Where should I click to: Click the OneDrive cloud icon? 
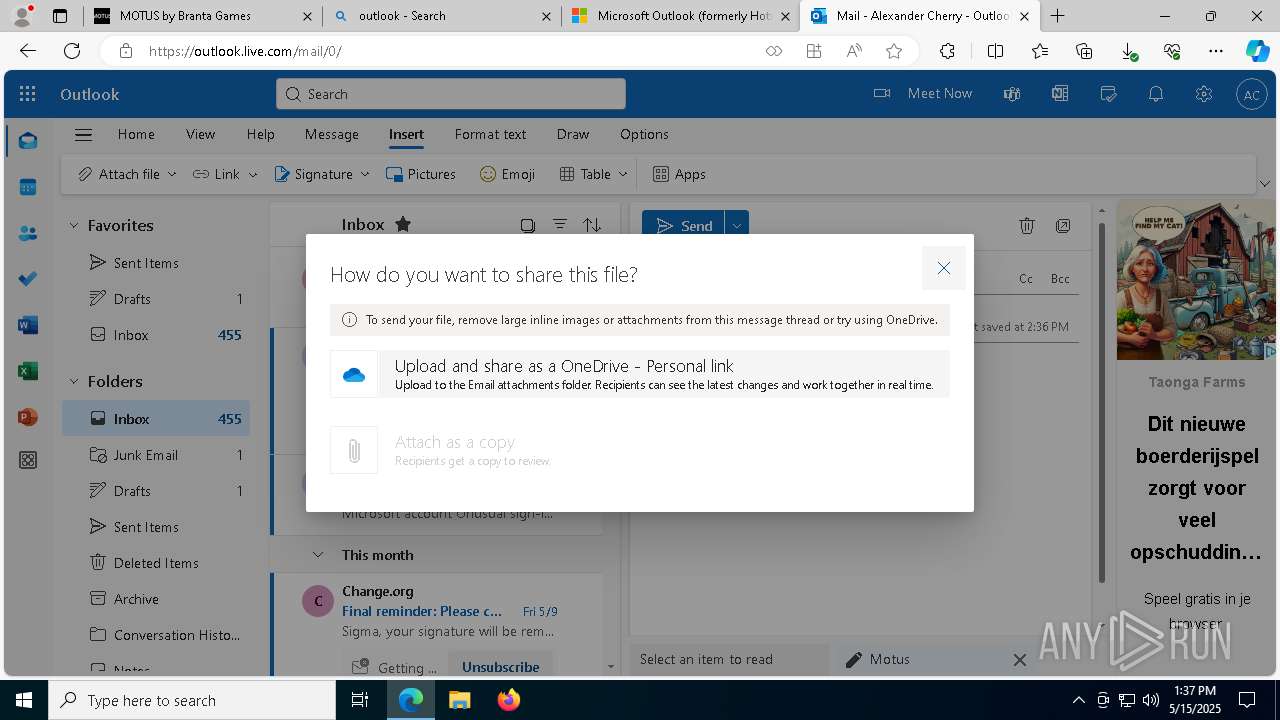pyautogui.click(x=354, y=375)
